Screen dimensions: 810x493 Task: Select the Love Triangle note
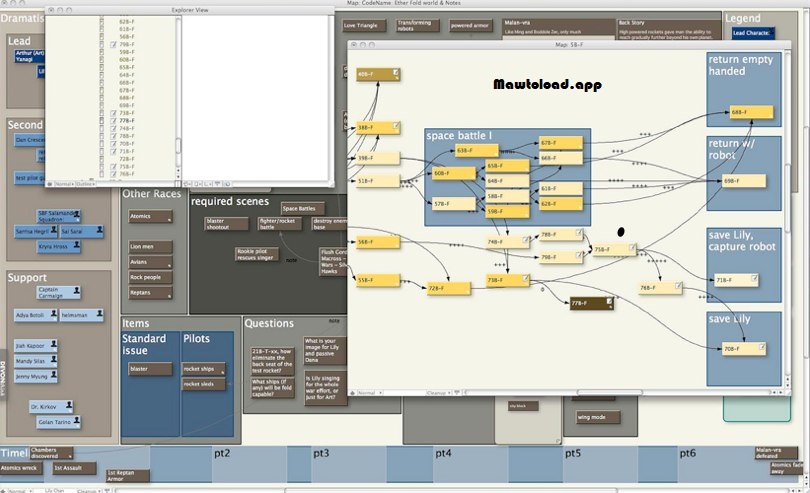tap(364, 25)
